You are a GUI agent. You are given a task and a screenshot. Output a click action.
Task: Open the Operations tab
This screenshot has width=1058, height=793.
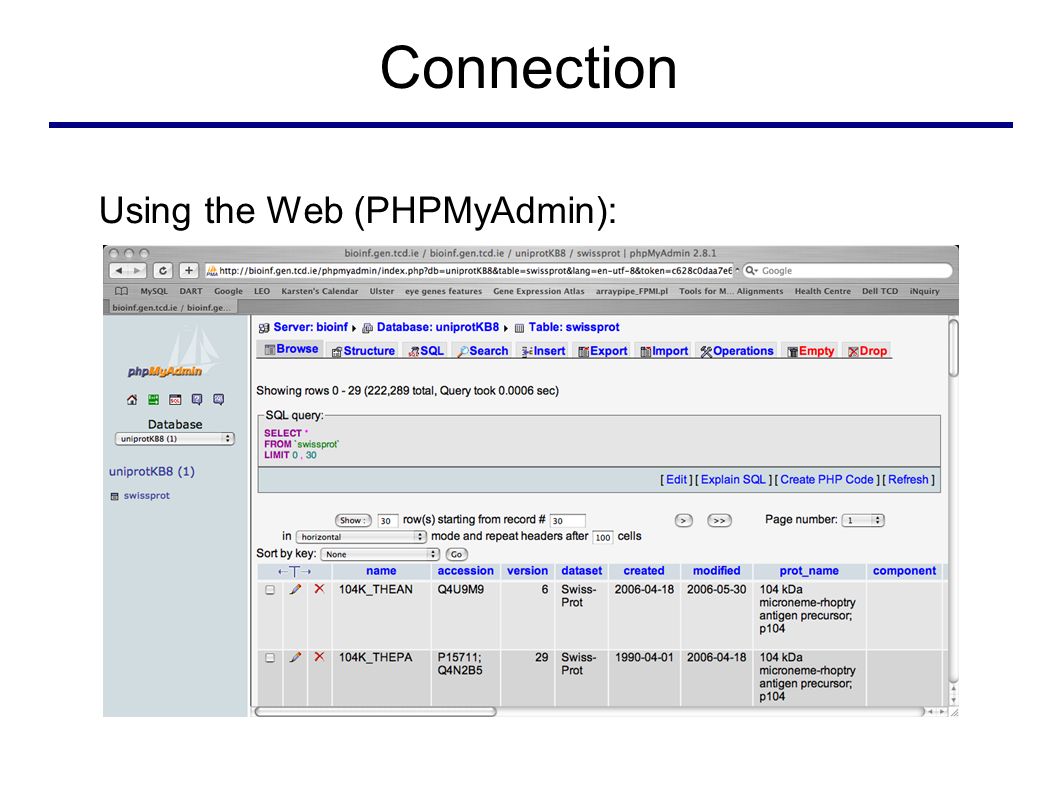tap(737, 351)
